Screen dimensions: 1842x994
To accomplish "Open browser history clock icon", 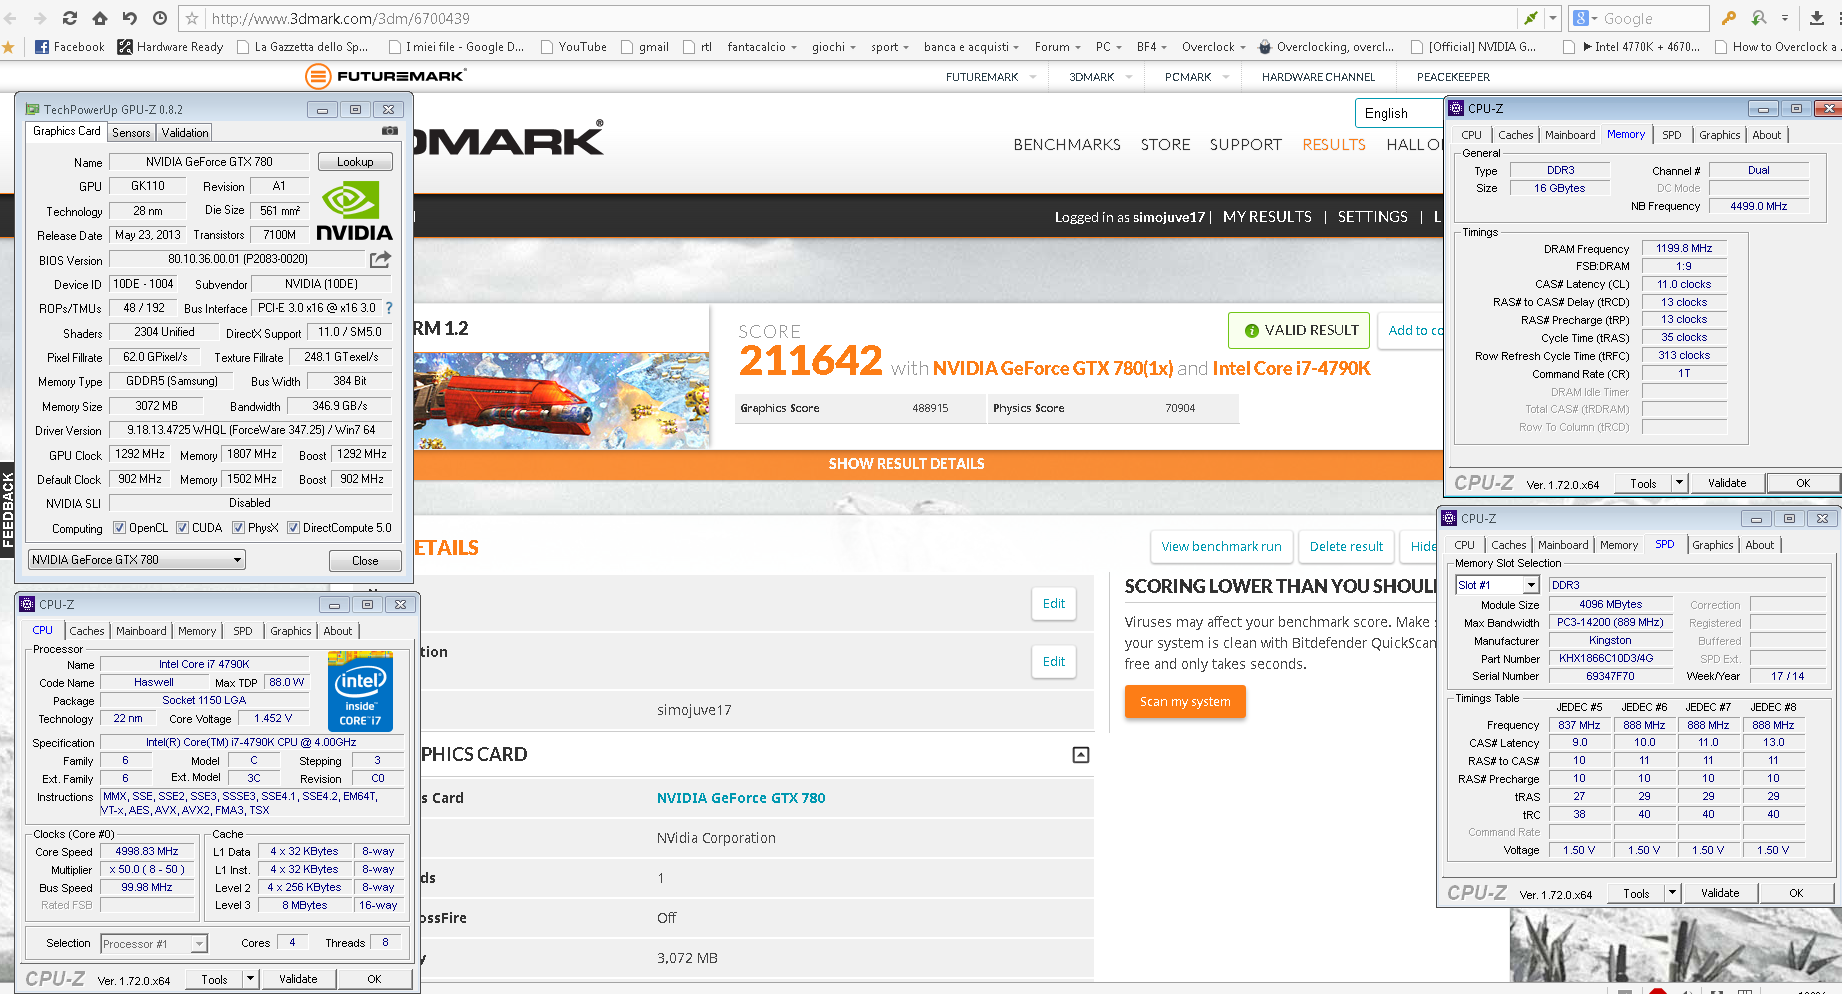I will 160,18.
